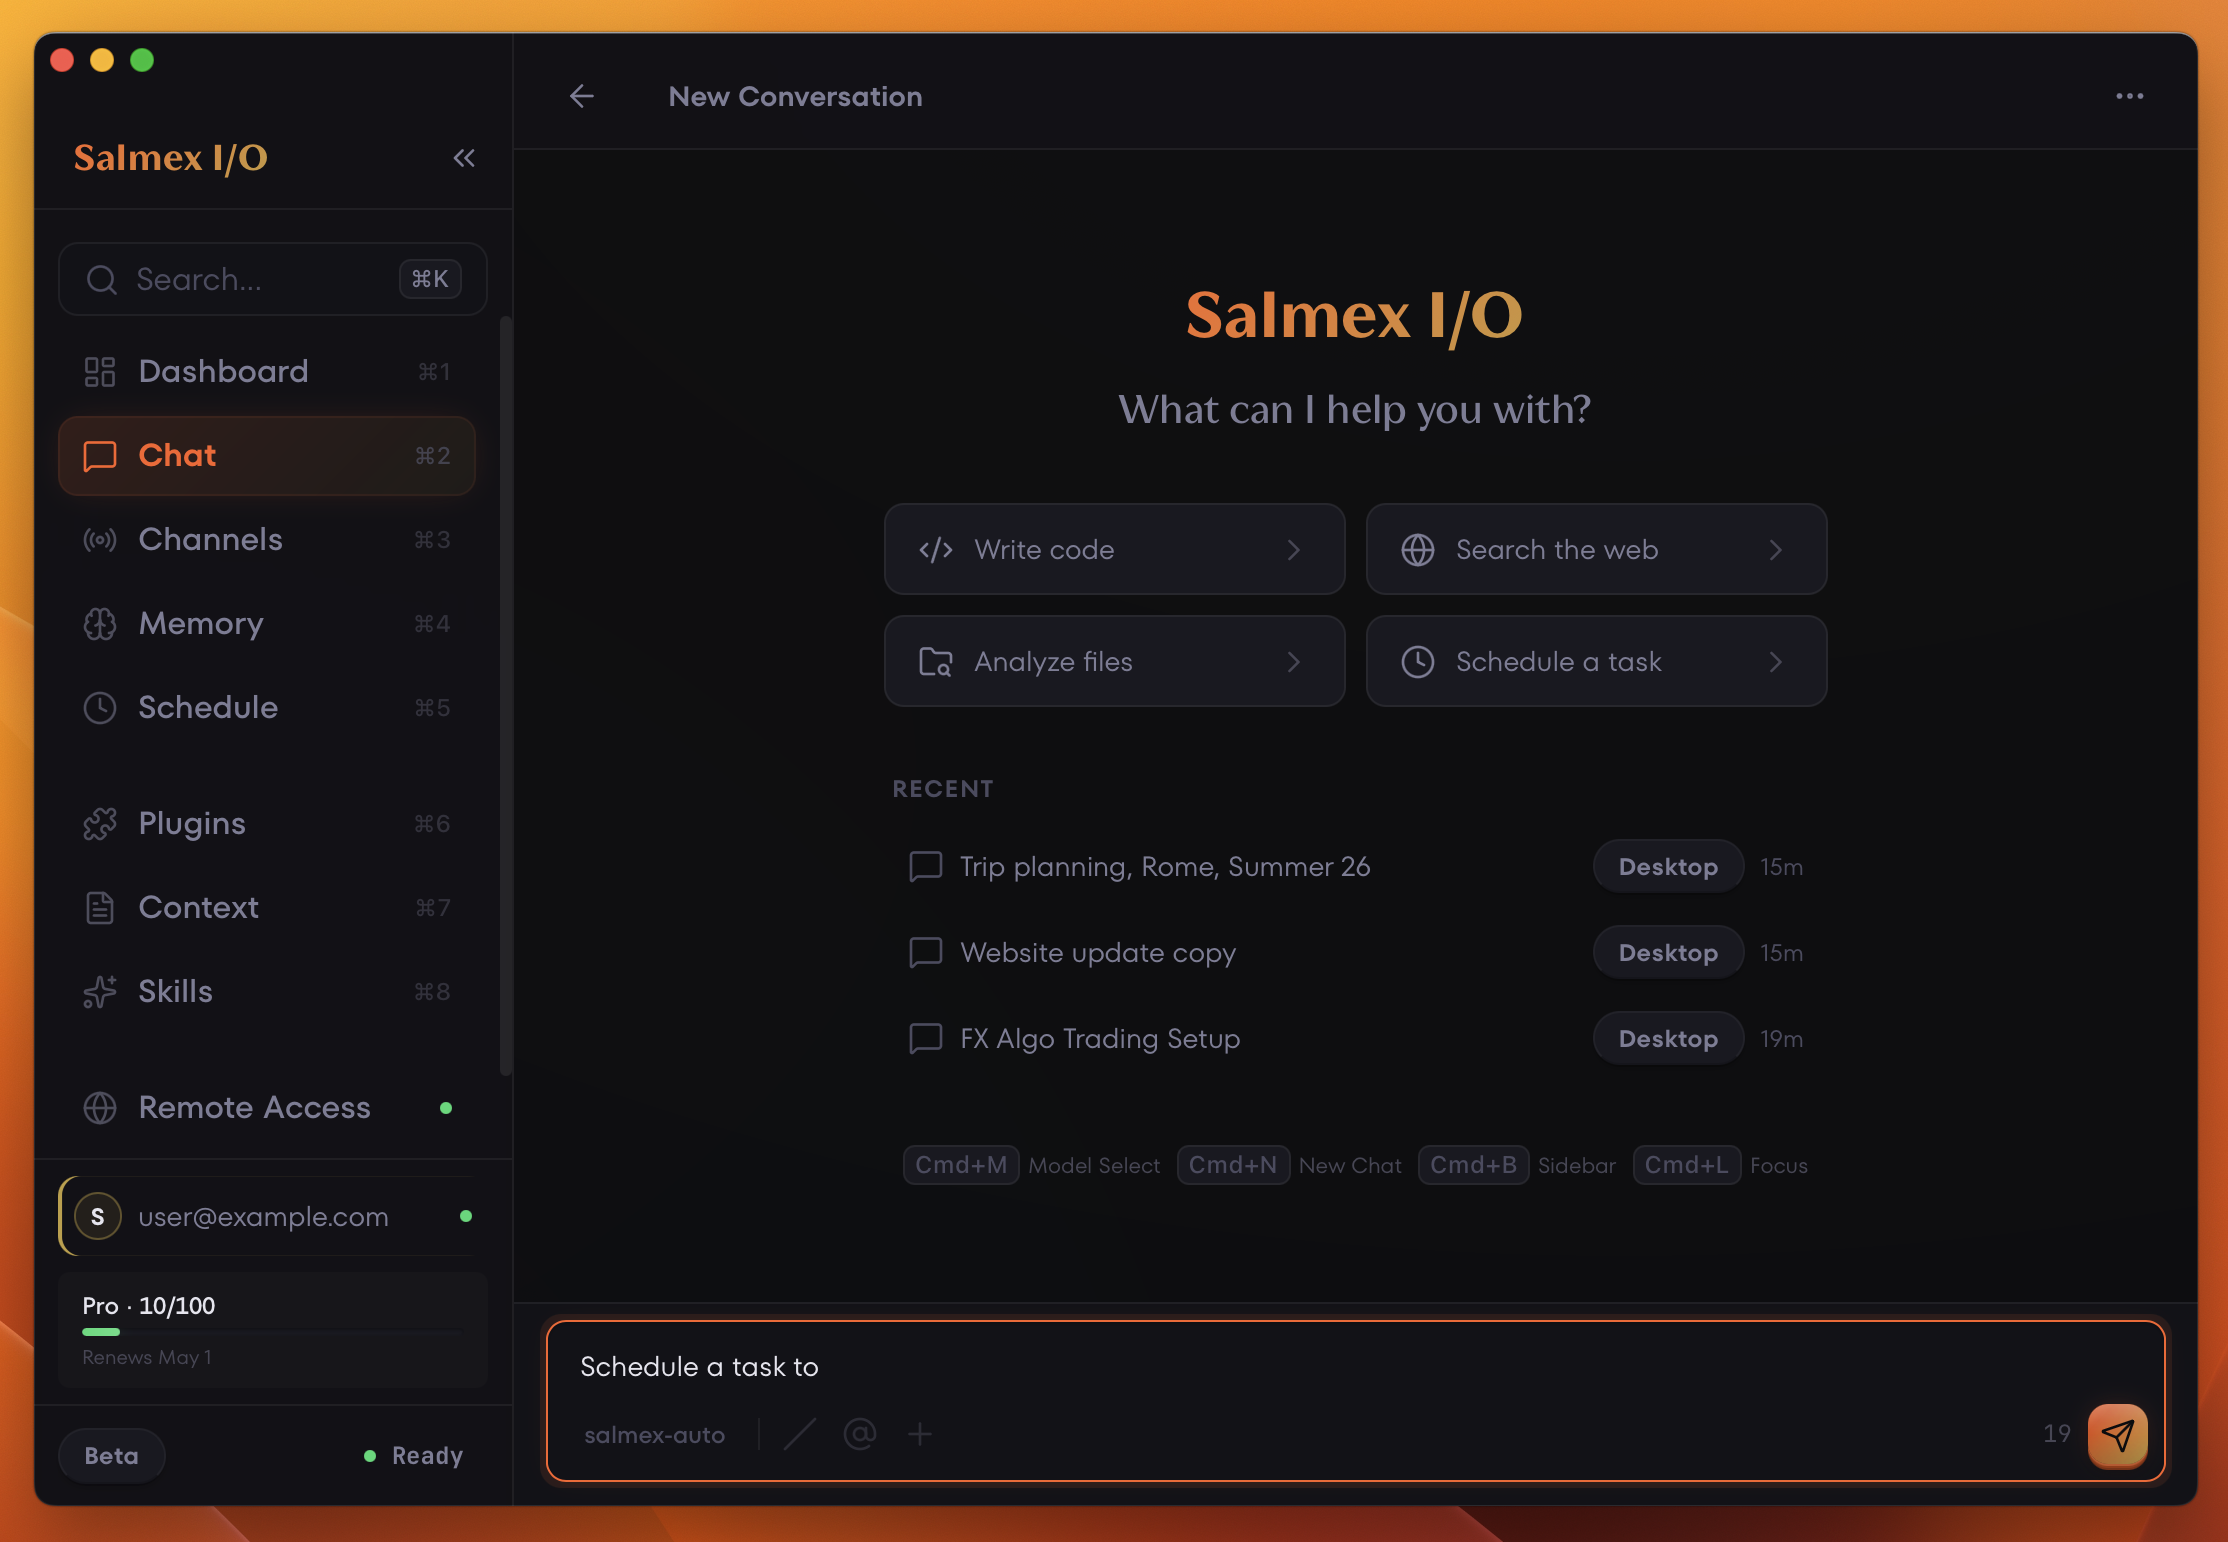Viewport: 2228px width, 1542px height.
Task: Choose the Write code suggestion
Action: 1114,549
